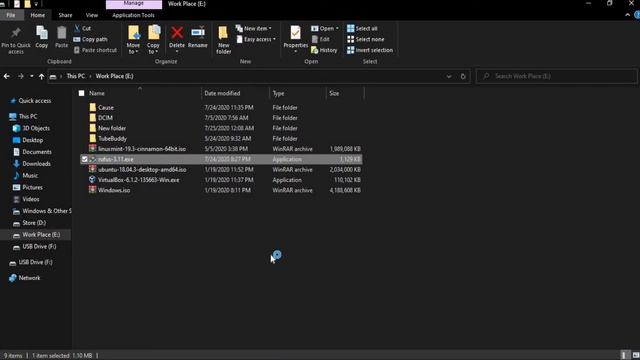Switch to large icons view button
The image size is (640, 360).
point(636,356)
